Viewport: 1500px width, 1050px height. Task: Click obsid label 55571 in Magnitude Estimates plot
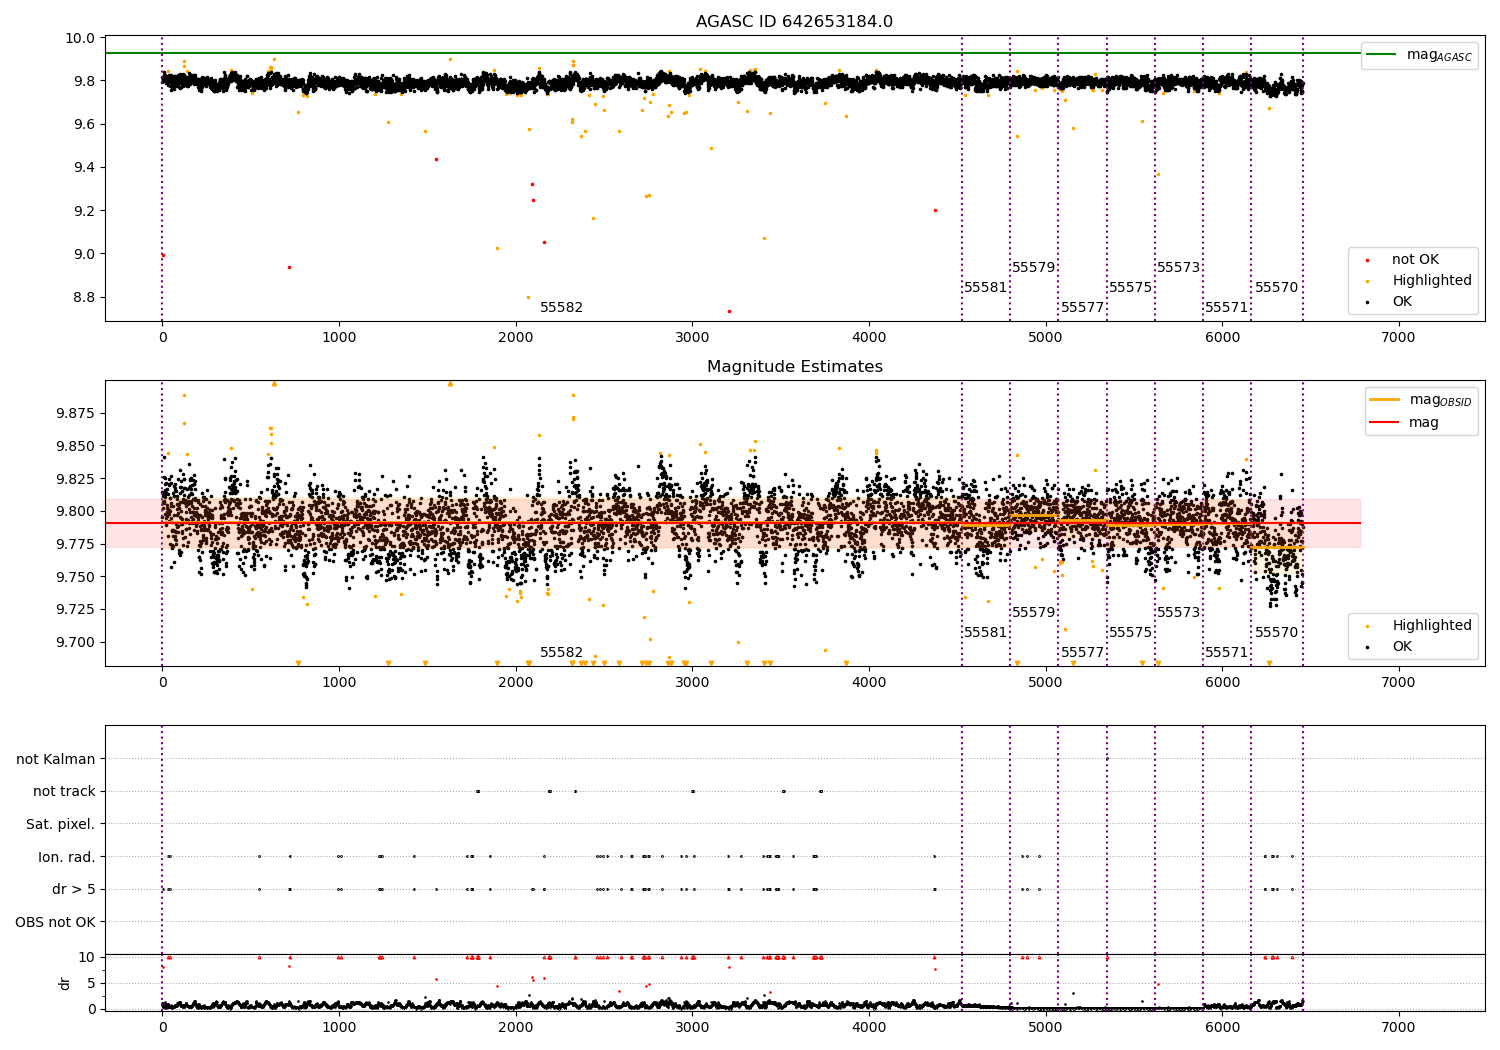tap(1226, 653)
